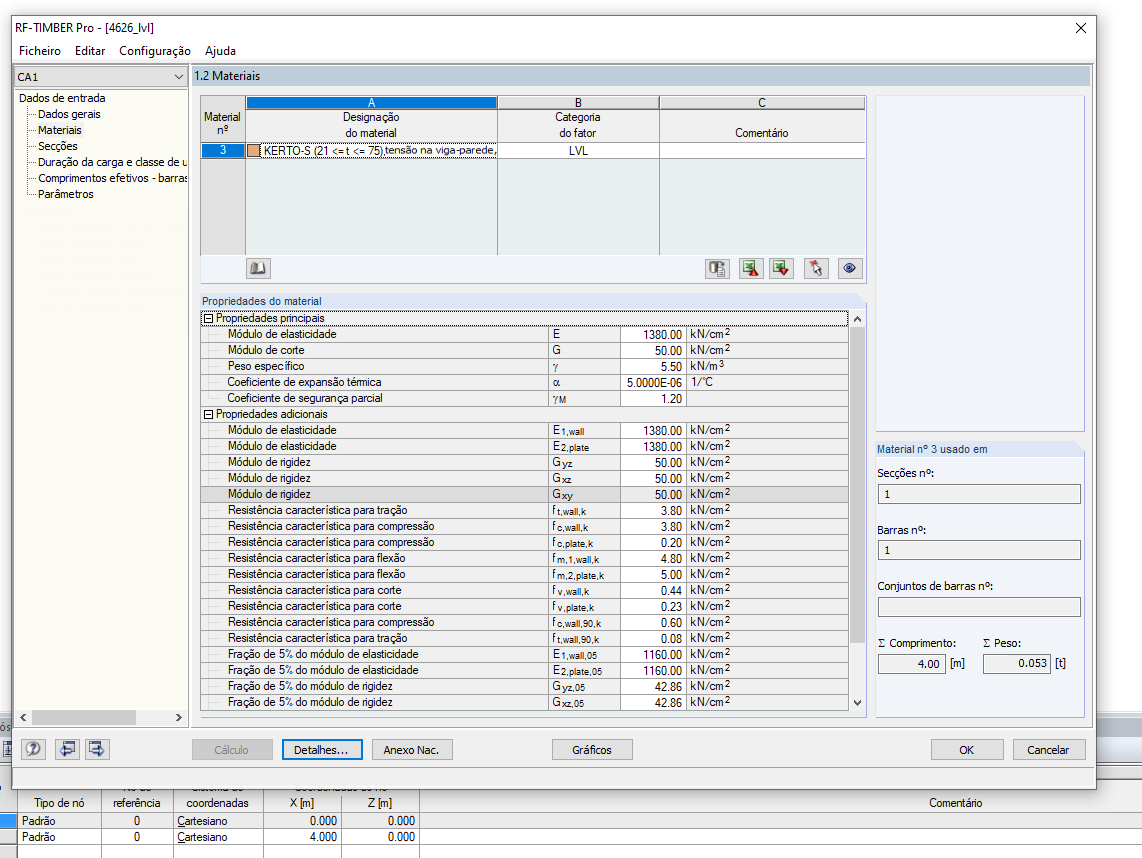Click column C header in materials table
Viewport: 1142px width, 858px height.
(x=762, y=103)
